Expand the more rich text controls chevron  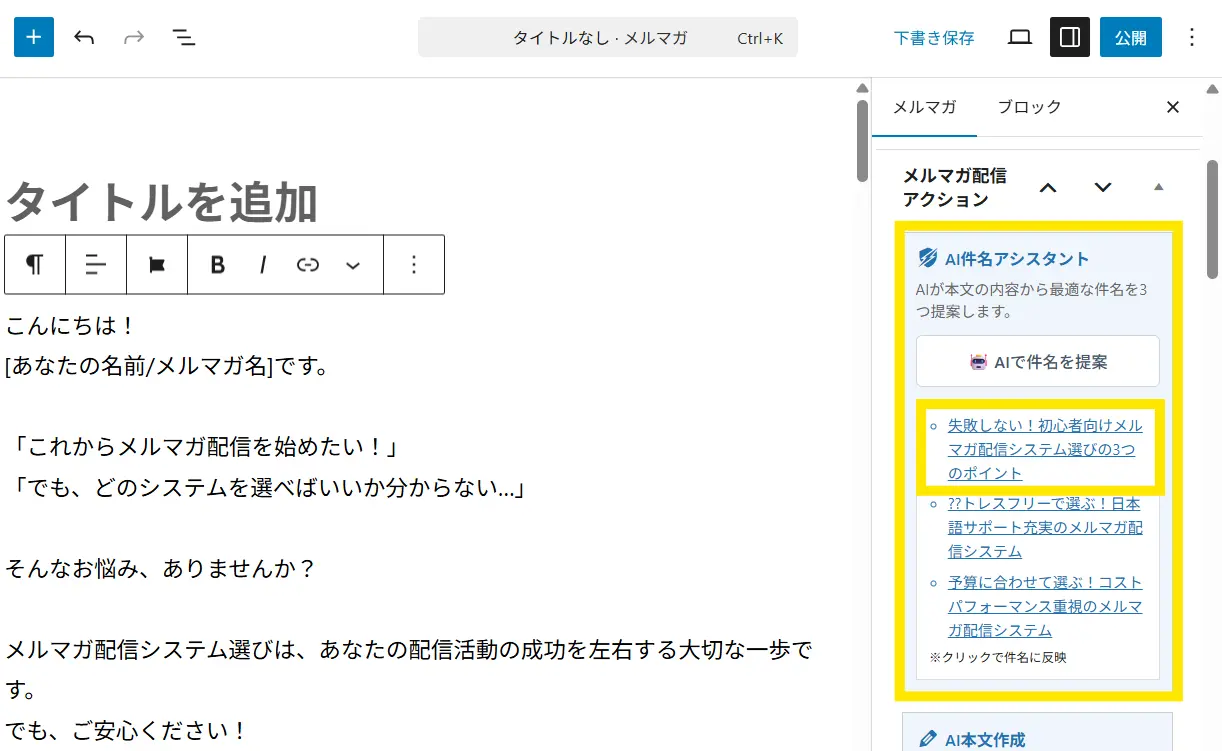click(353, 265)
